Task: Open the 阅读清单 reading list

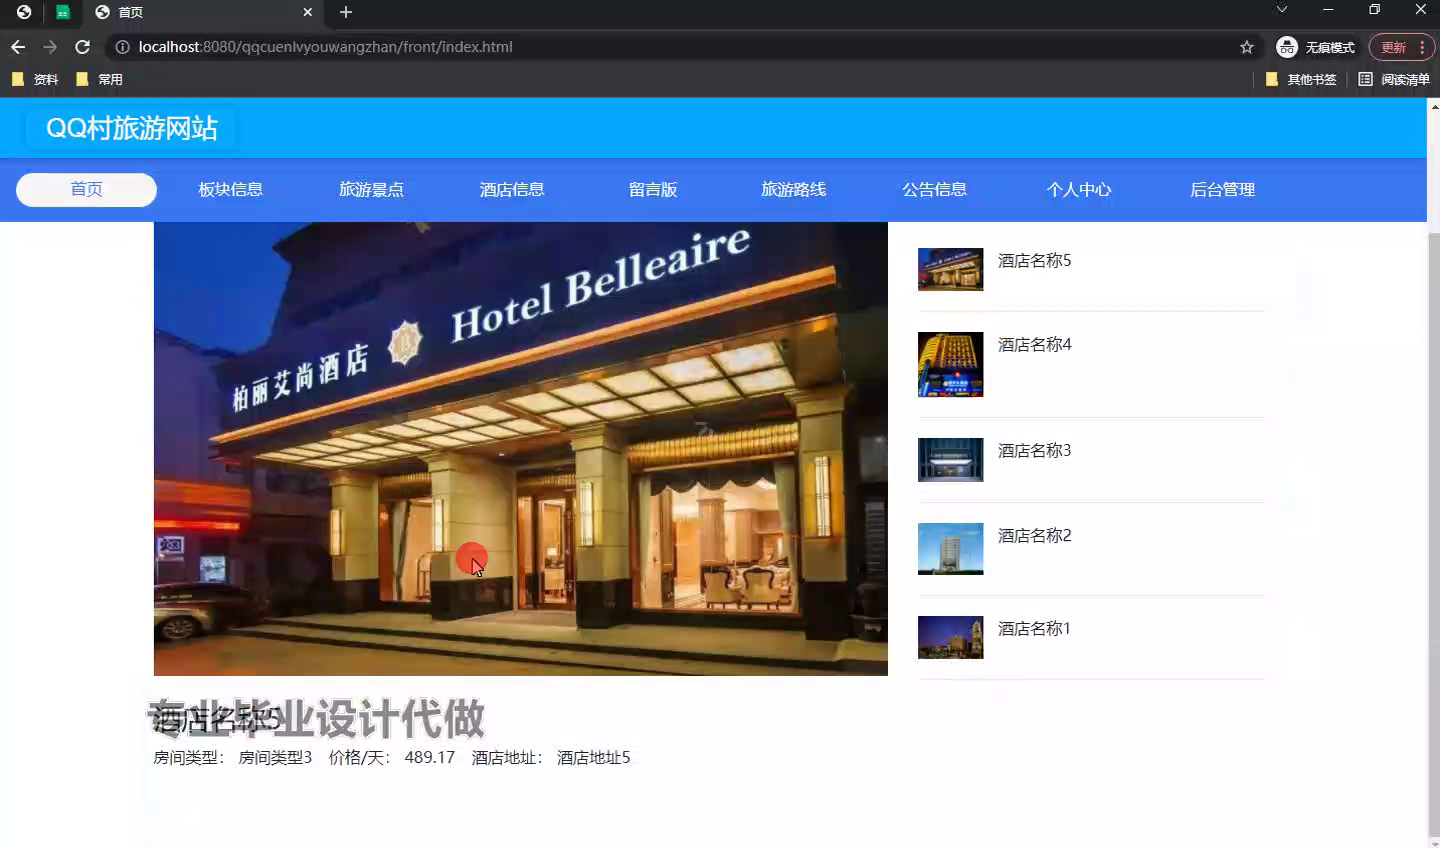Action: [1394, 79]
